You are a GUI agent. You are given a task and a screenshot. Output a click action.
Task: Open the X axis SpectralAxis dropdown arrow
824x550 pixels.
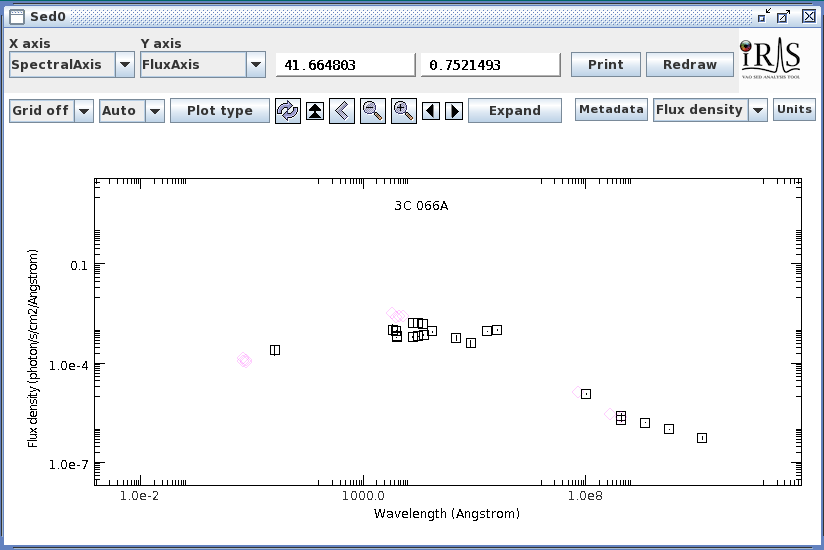click(x=125, y=65)
